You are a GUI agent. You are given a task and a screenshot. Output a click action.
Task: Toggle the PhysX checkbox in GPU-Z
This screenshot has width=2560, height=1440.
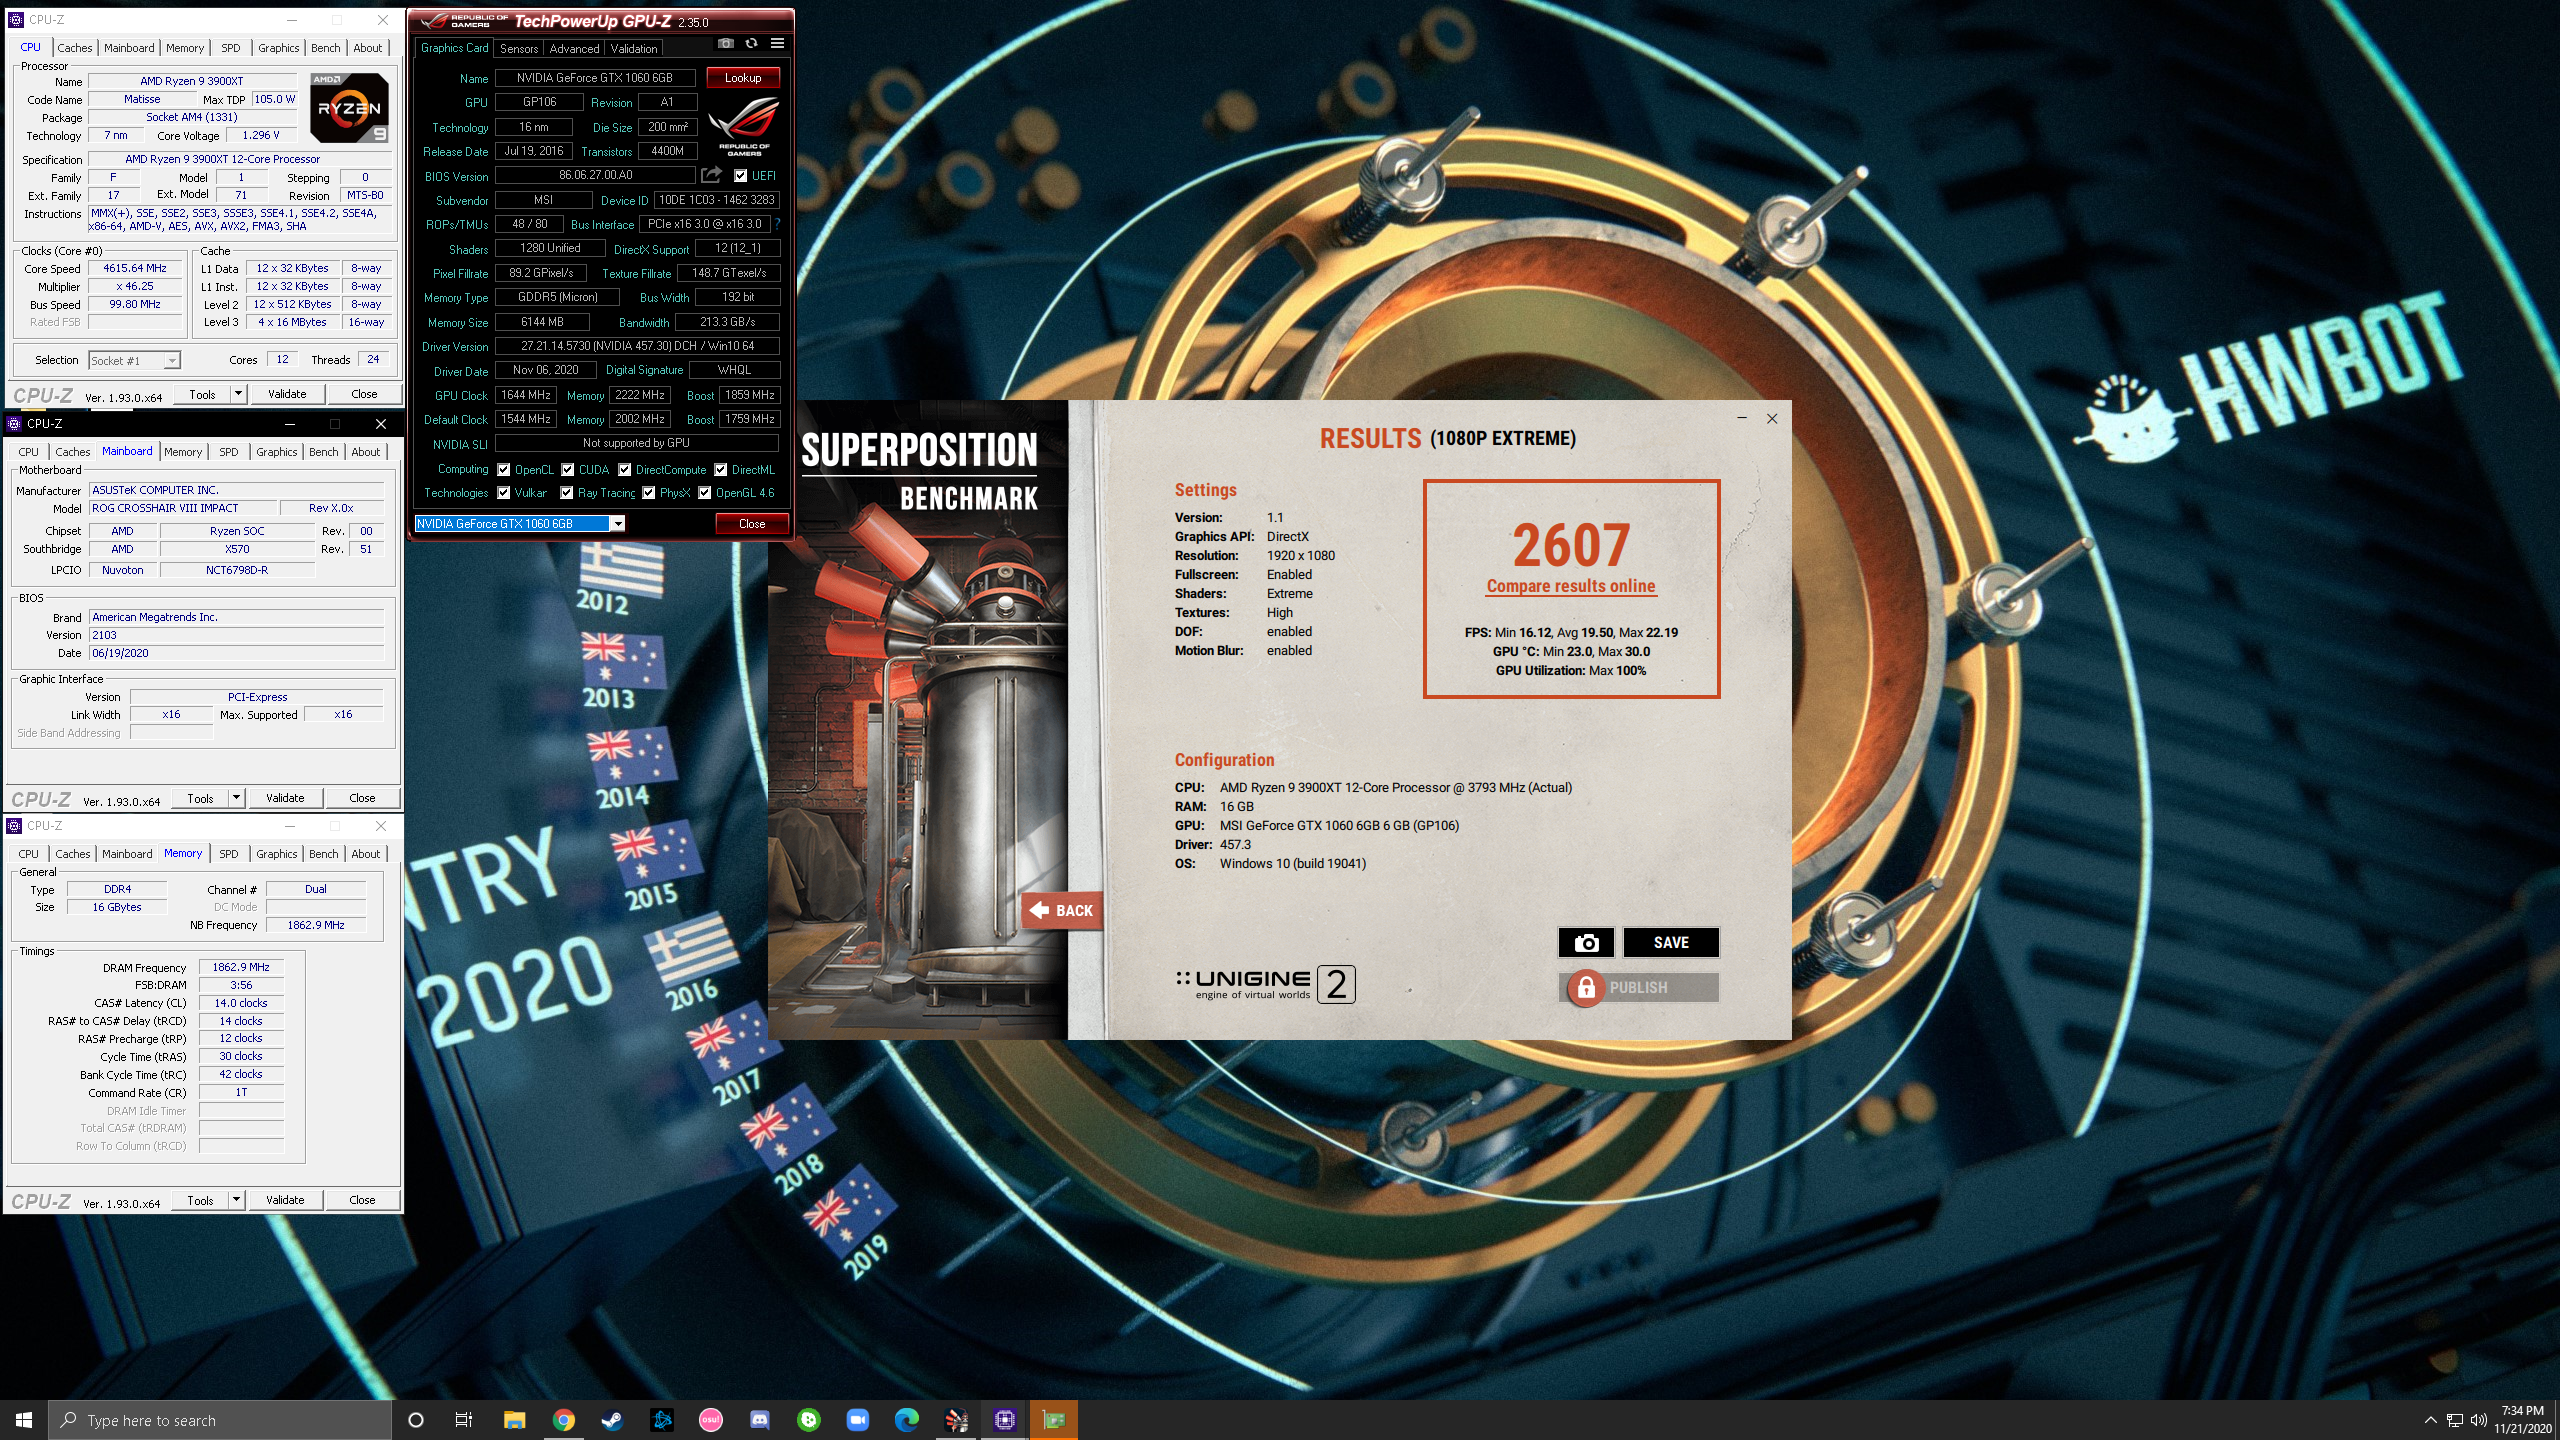point(649,493)
